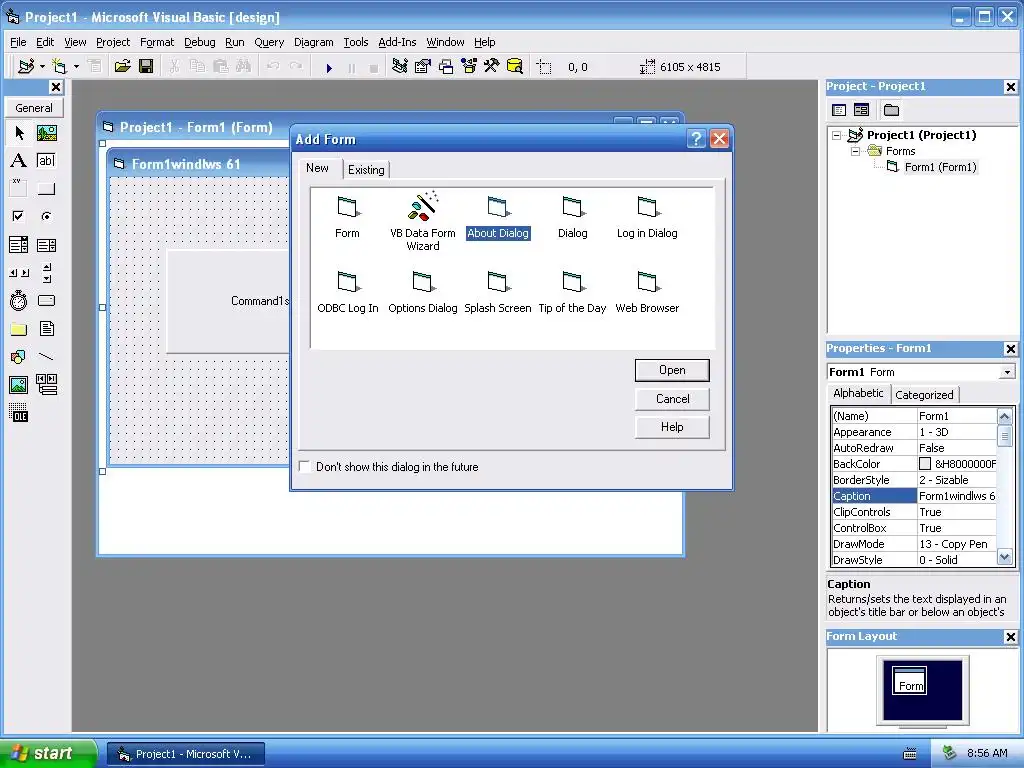
Task: Select the ComboBox tool in toolbox
Action: (x=19, y=245)
